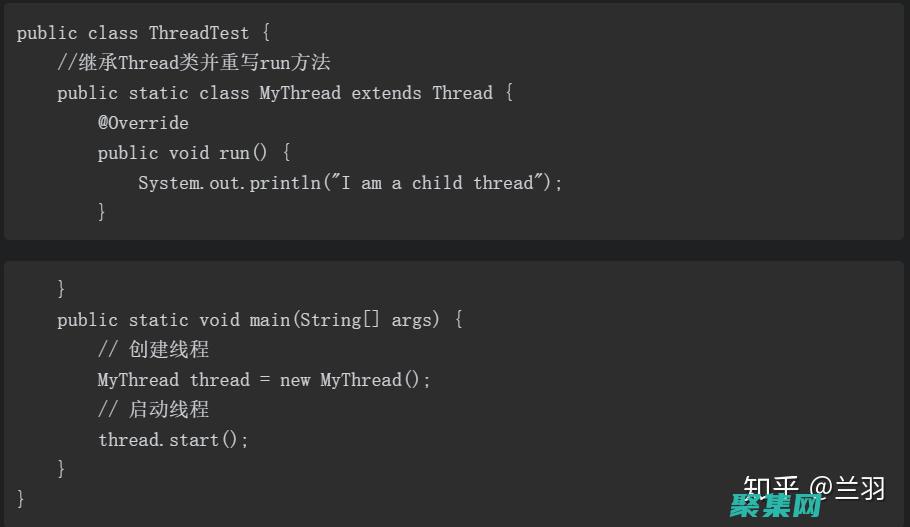Click the main method name

coord(269,320)
